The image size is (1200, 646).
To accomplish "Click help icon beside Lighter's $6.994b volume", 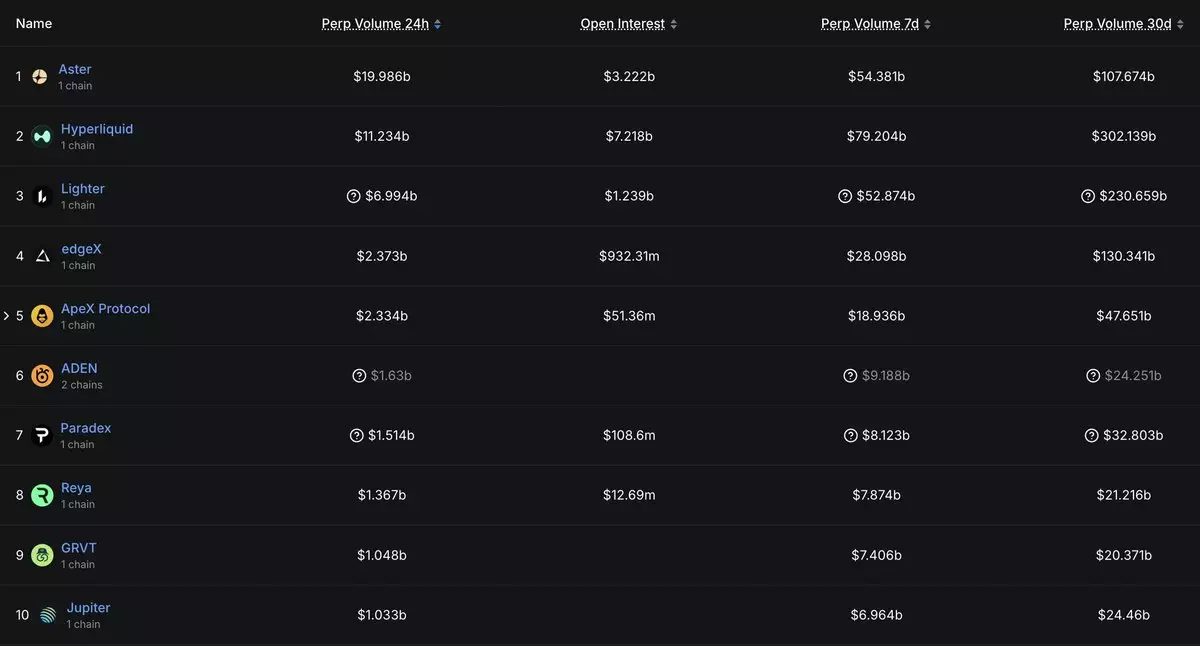I will (x=353, y=196).
